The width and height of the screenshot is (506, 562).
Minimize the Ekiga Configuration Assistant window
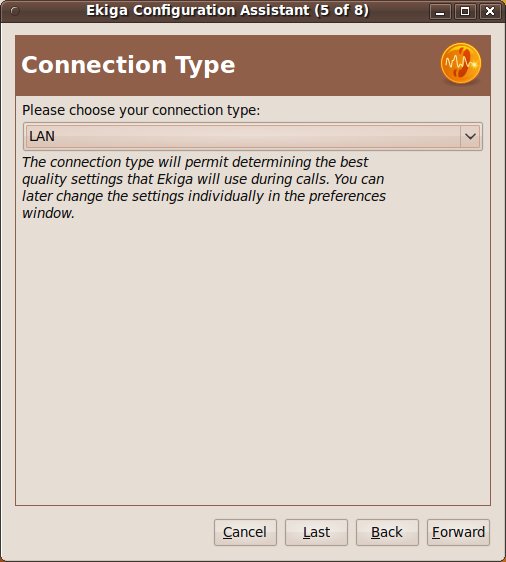[x=440, y=11]
